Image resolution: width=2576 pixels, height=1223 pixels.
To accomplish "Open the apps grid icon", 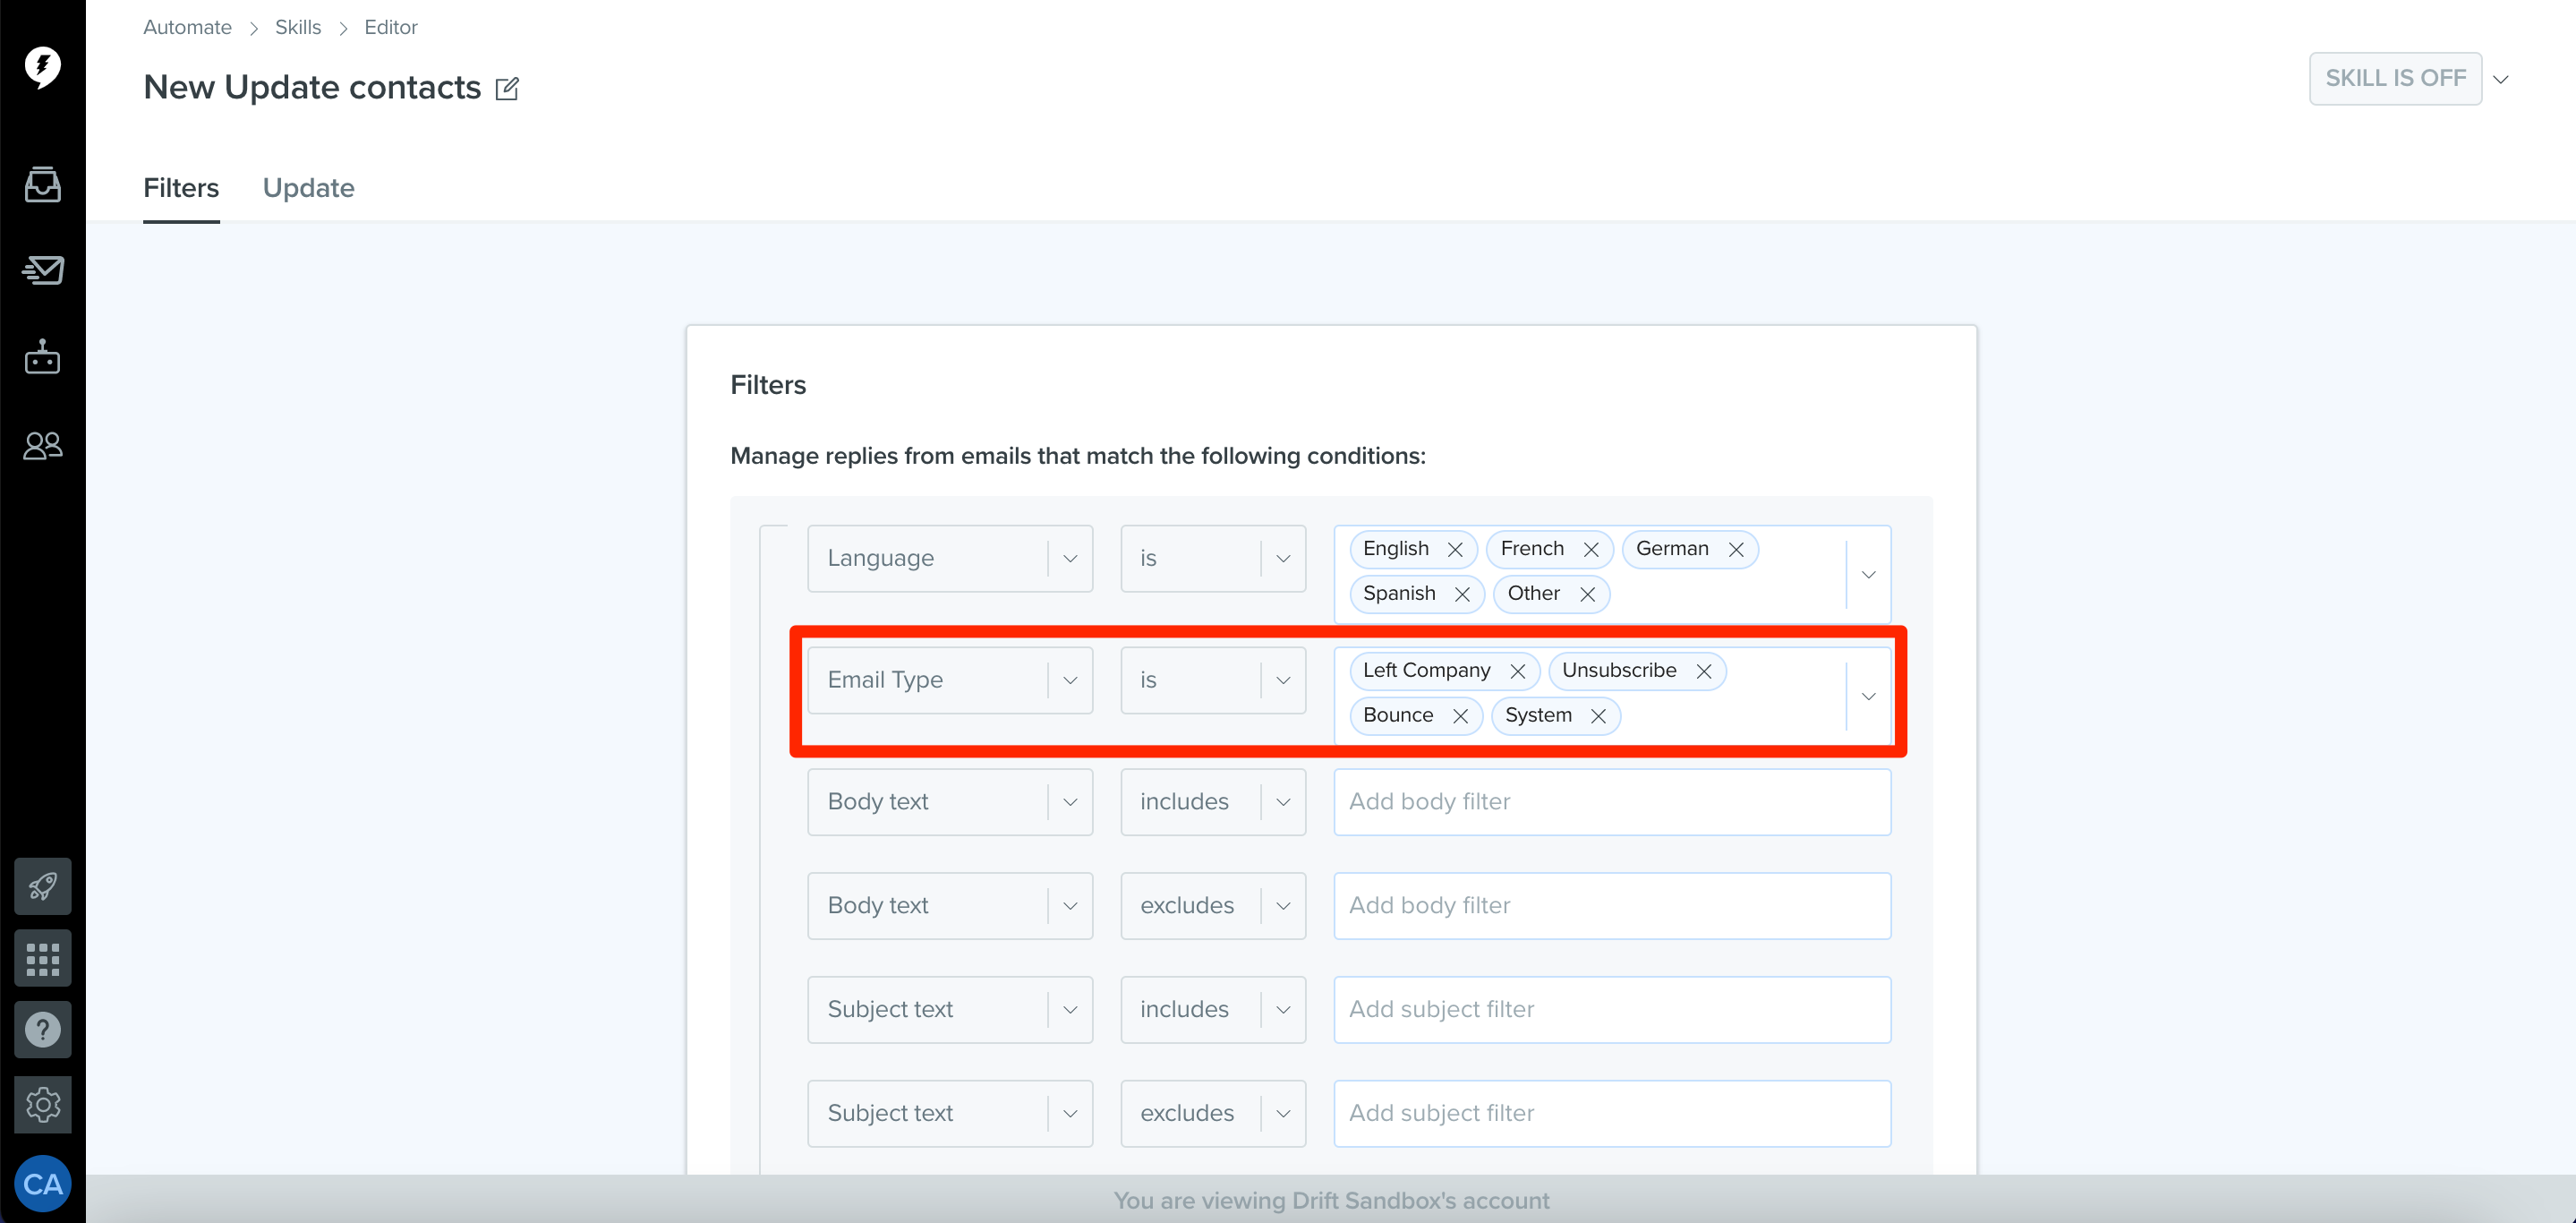I will [42, 958].
